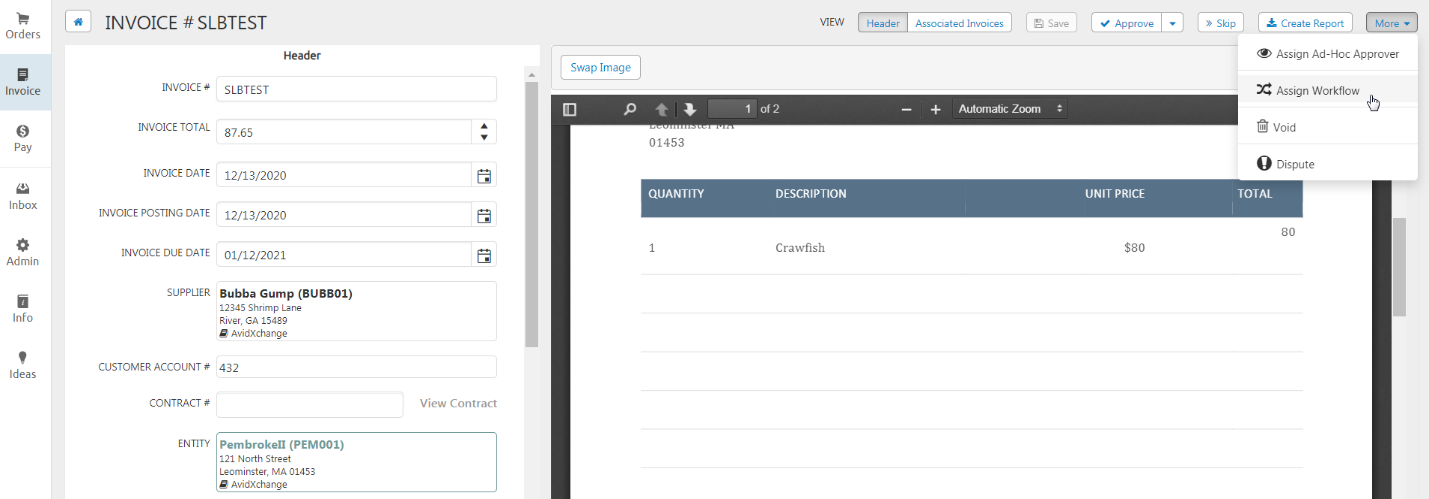Click the Swap Image button

(x=600, y=67)
